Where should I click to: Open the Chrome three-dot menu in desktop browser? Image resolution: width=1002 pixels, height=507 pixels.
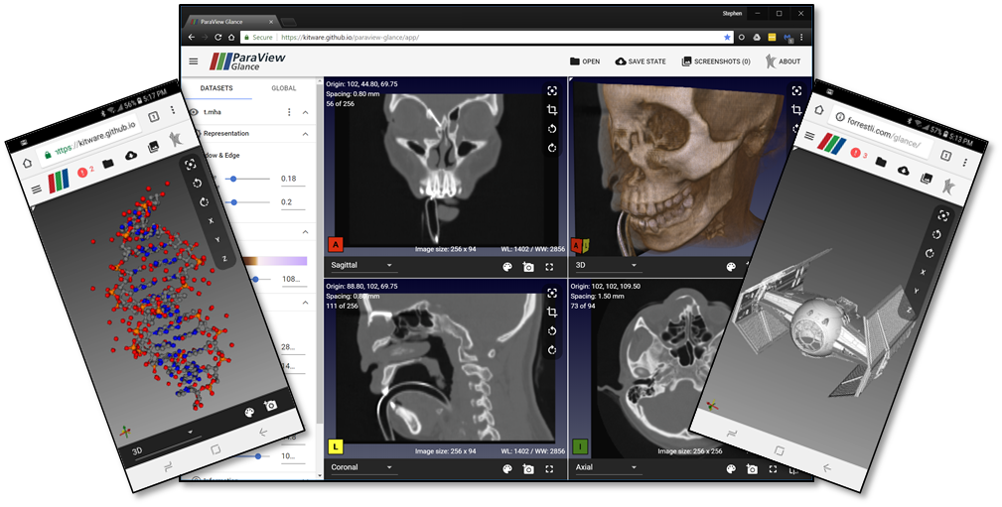(801, 37)
